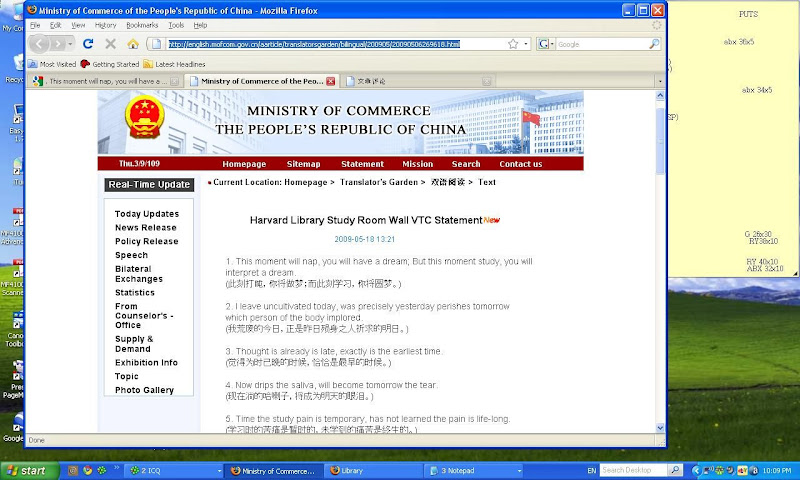Follow the Translator's Garden breadcrumb link

tap(379, 182)
